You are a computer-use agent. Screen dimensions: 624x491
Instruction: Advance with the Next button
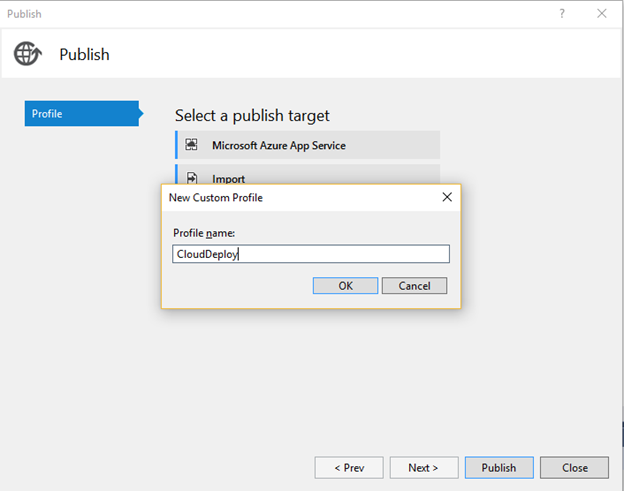pyautogui.click(x=424, y=468)
